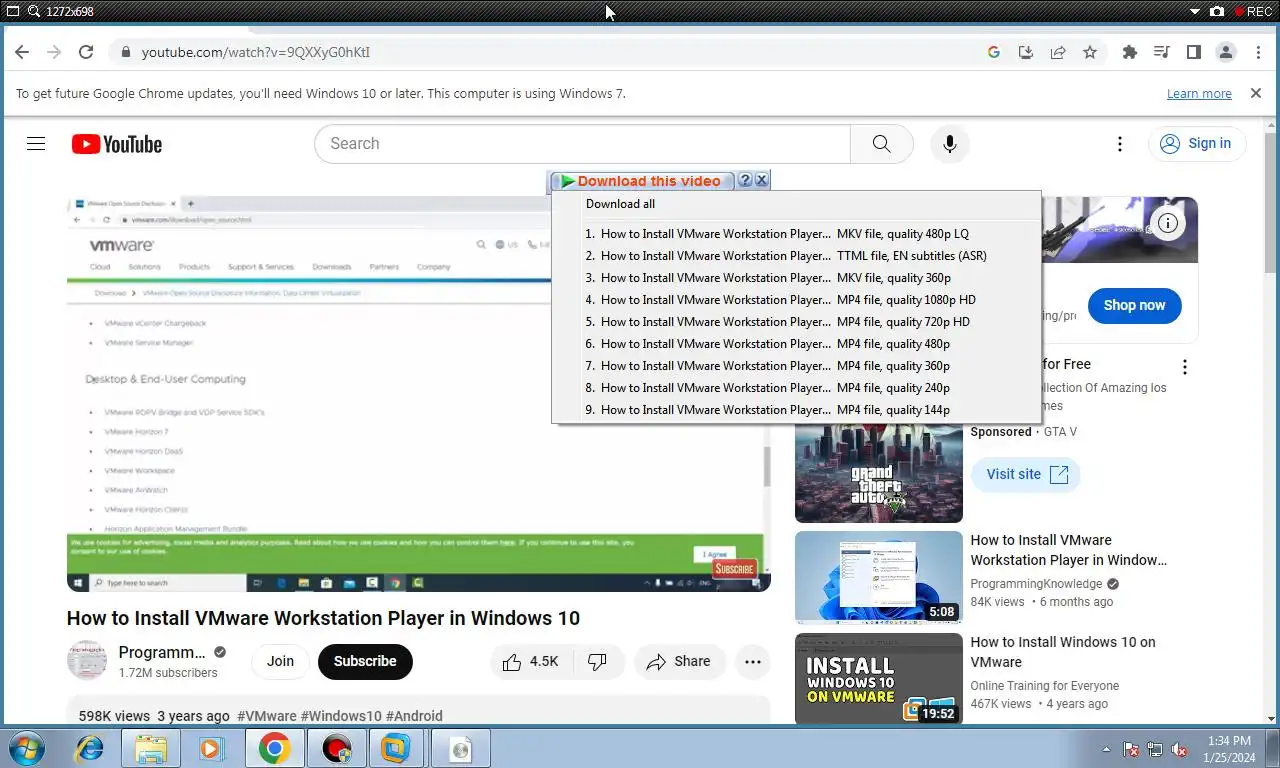Image resolution: width=1280 pixels, height=768 pixels.
Task: Open the YouTube hamburger guide menu
Action: [36, 144]
